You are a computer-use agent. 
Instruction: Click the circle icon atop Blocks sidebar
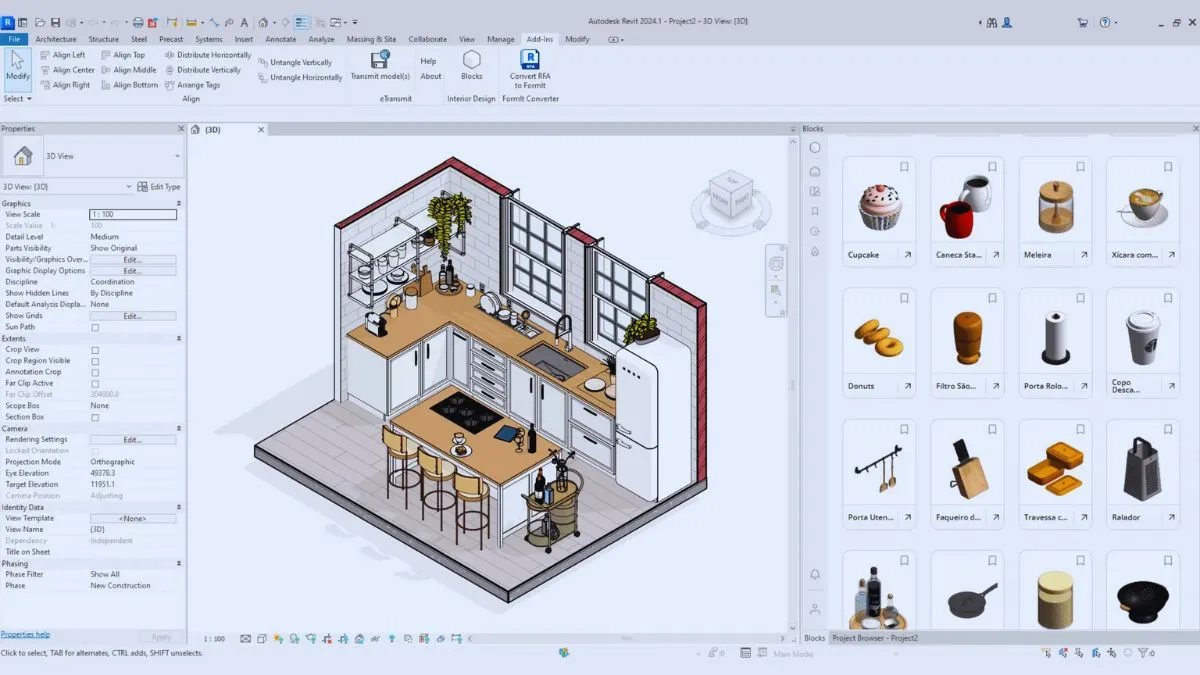(x=815, y=148)
